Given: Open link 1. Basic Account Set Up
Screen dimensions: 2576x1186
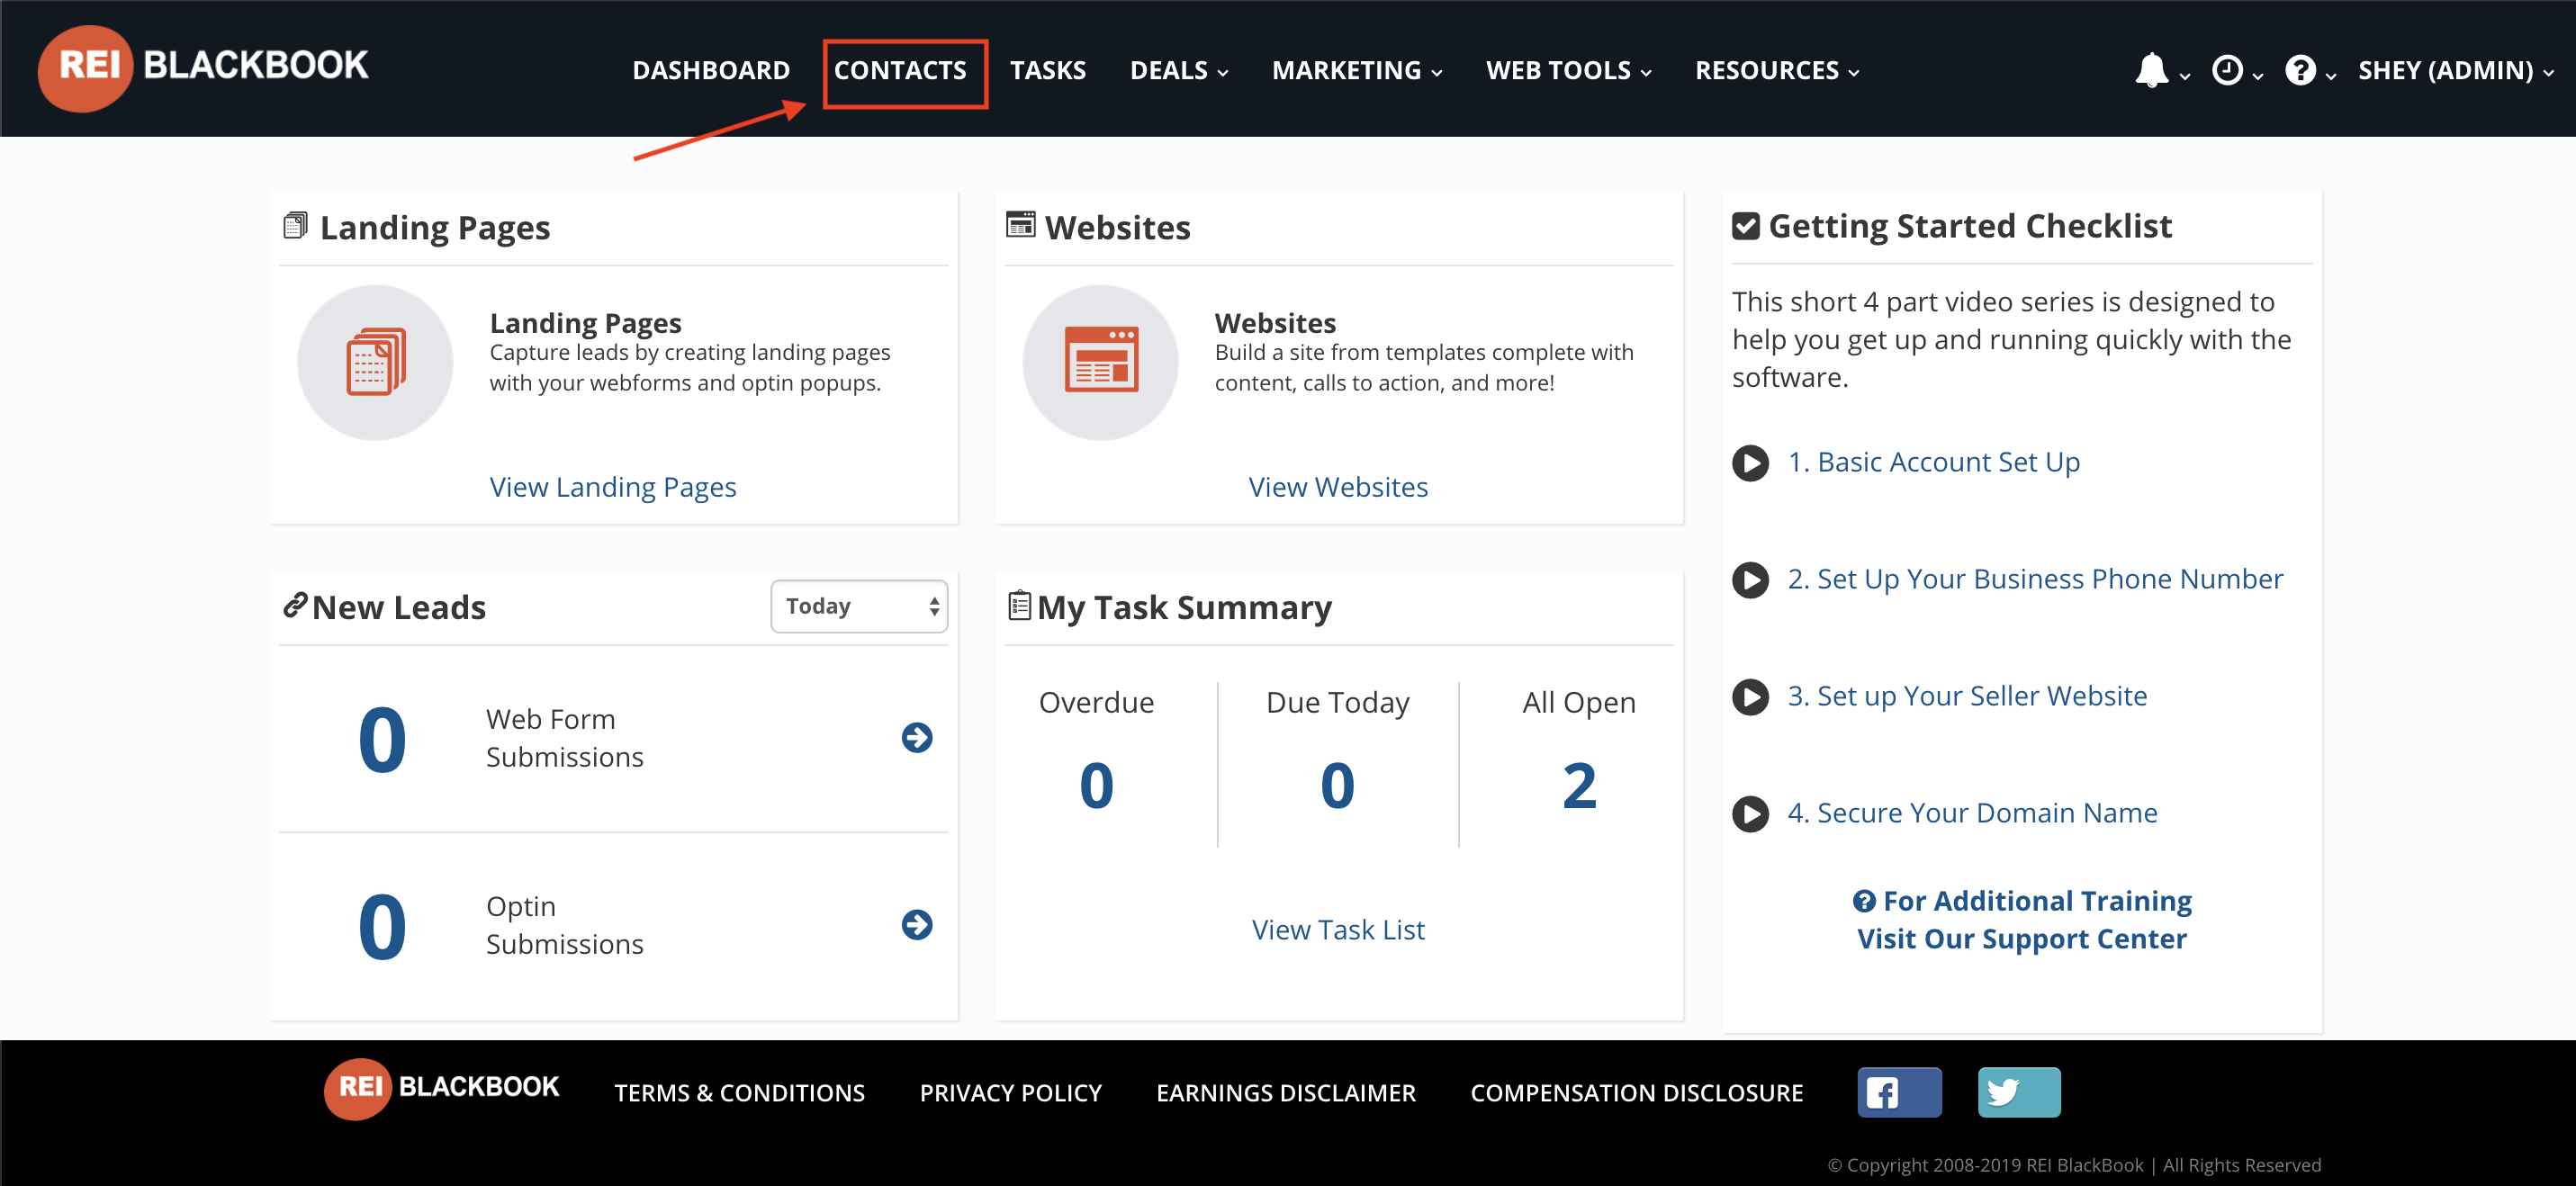Looking at the screenshot, I should 1933,462.
